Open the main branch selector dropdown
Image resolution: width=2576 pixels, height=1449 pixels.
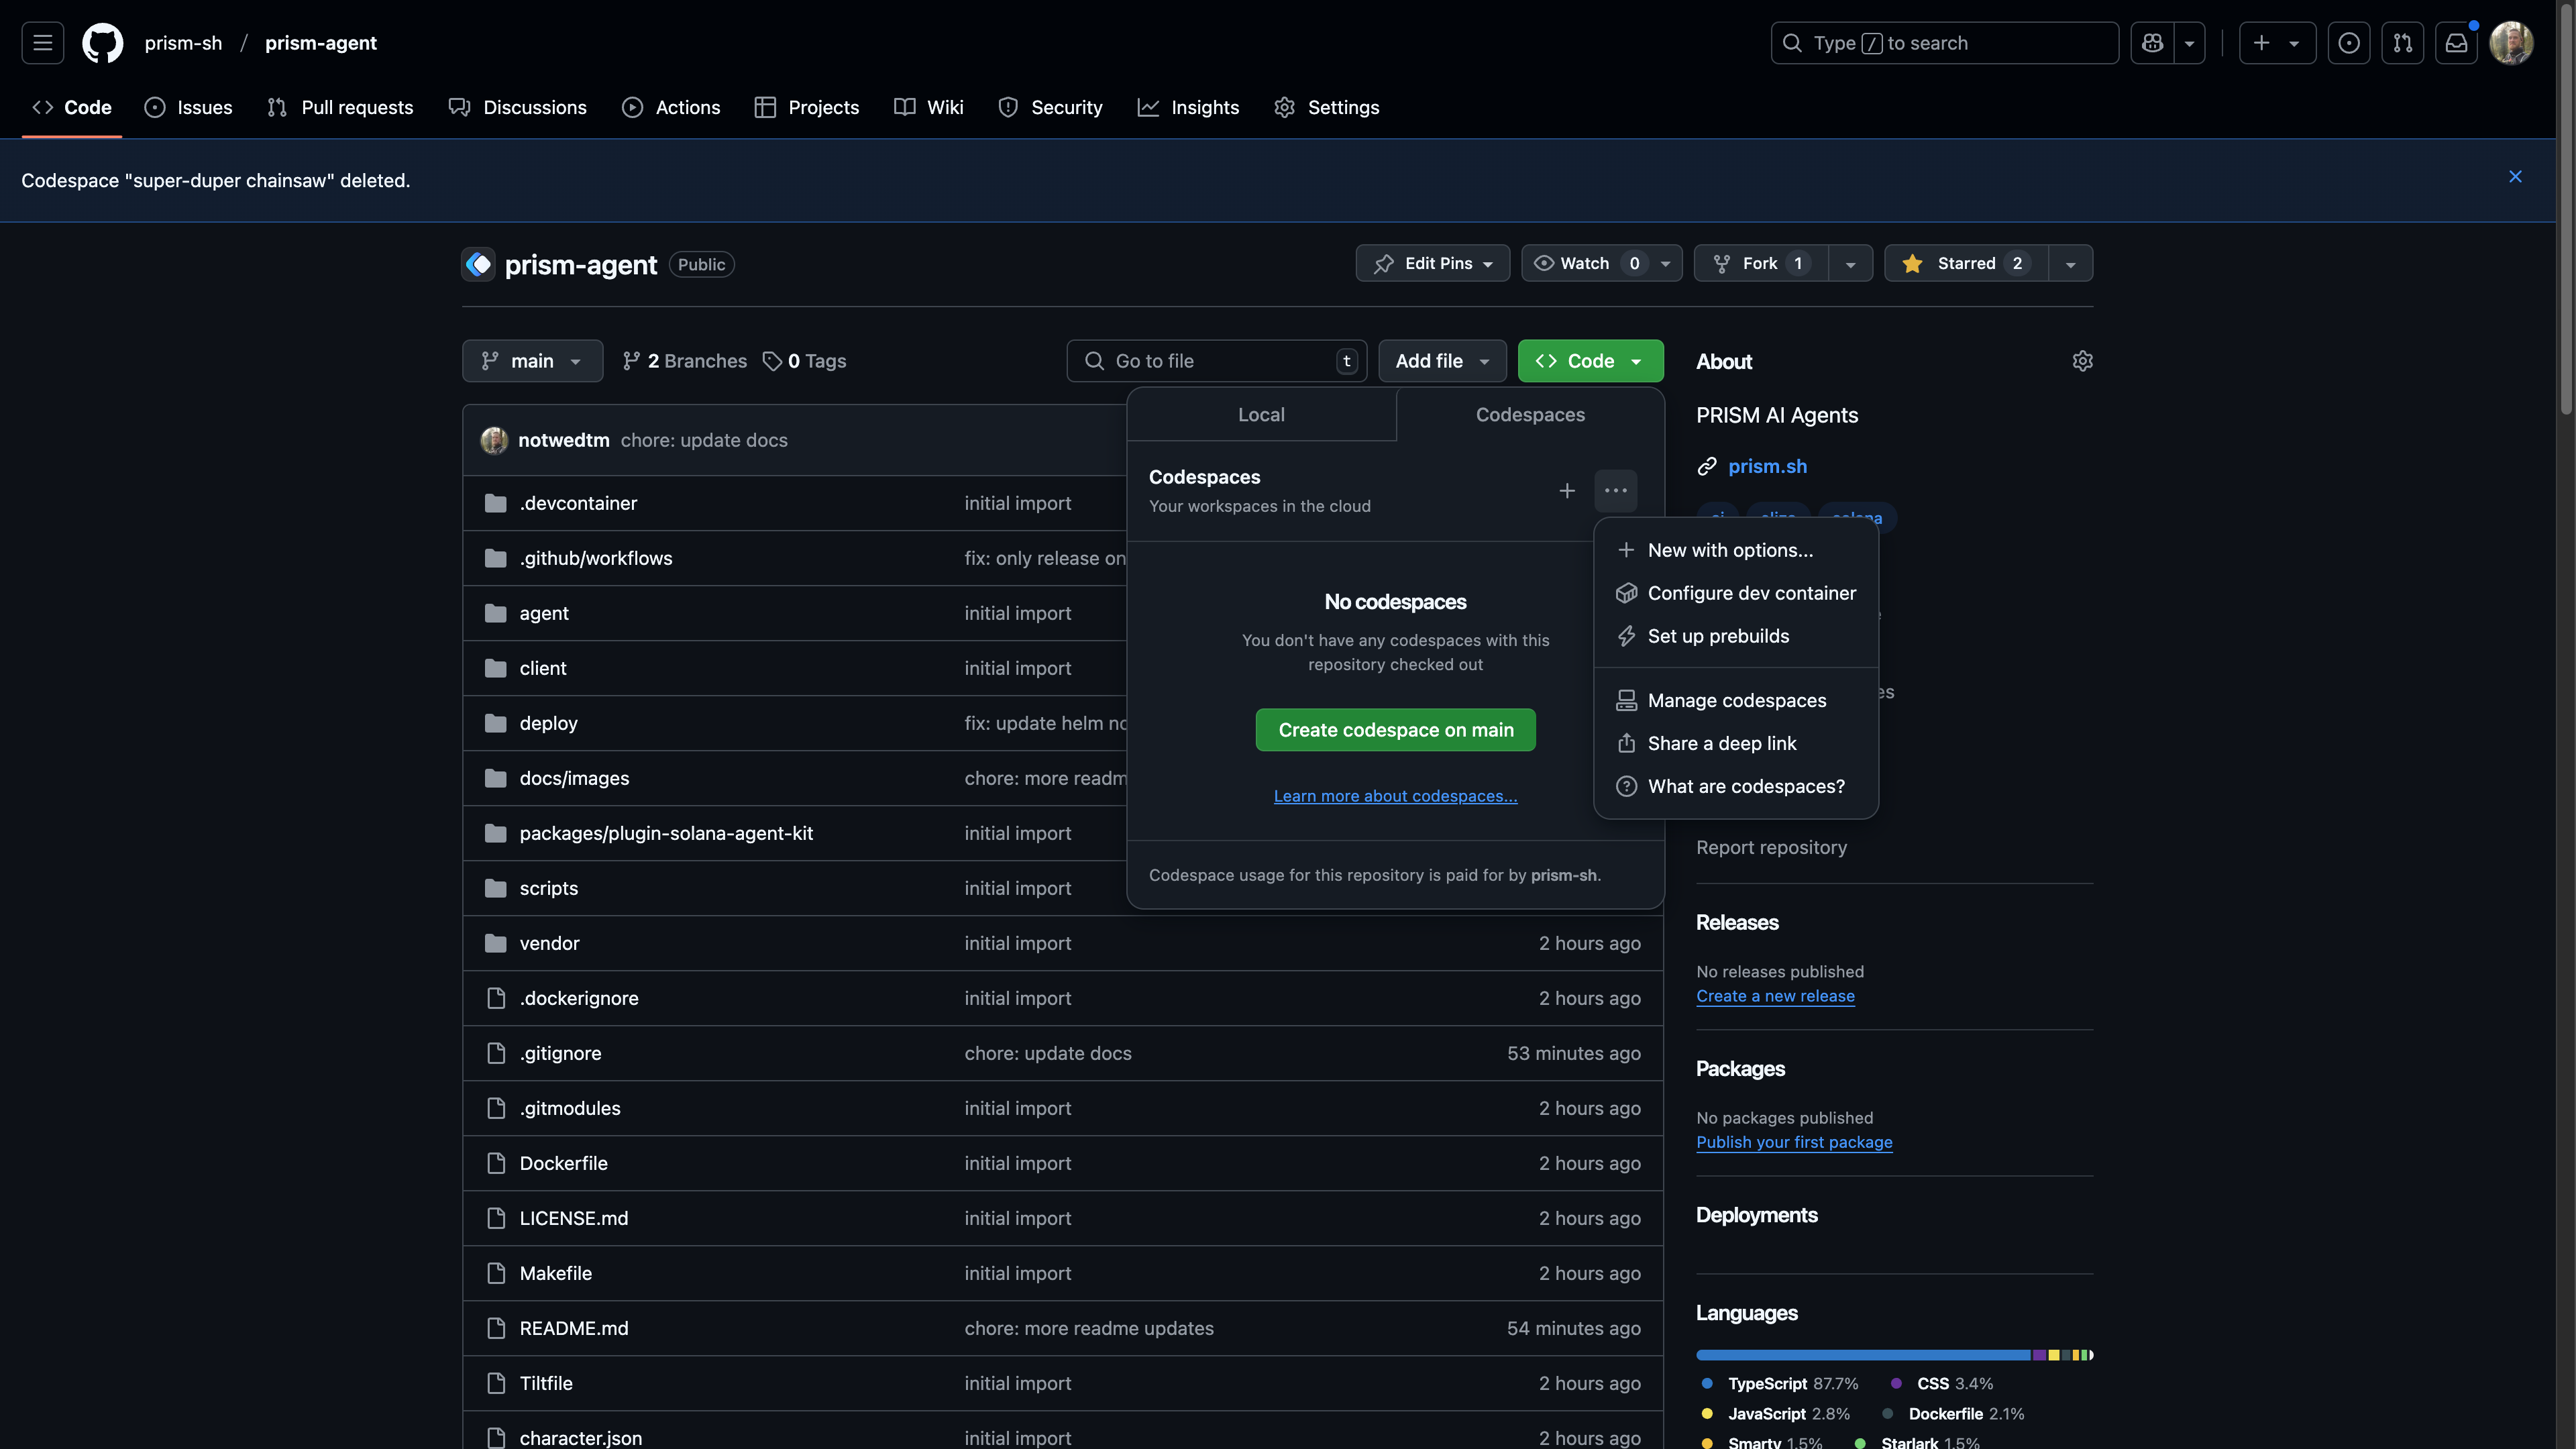pos(532,361)
